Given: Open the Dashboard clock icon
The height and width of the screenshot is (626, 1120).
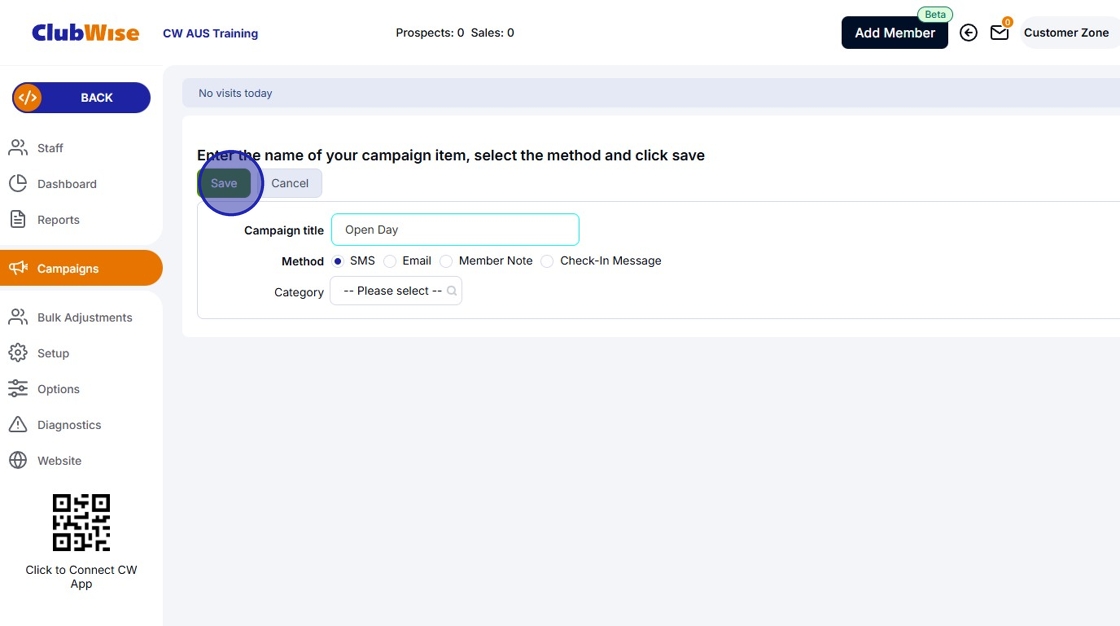Looking at the screenshot, I should [19, 183].
